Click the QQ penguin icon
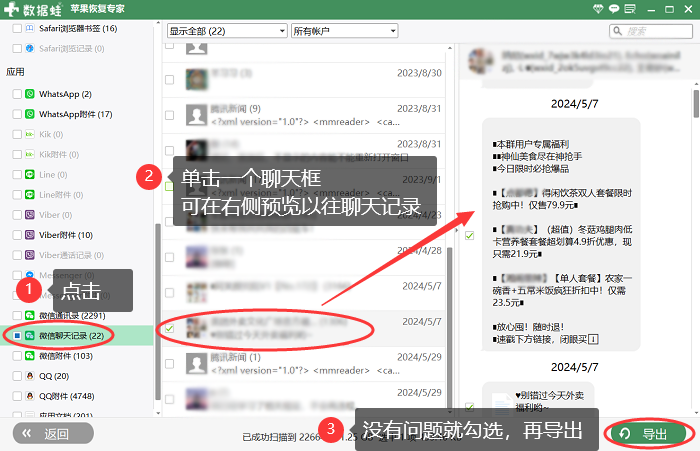Screen dimensions: 700x451 (x=29, y=376)
